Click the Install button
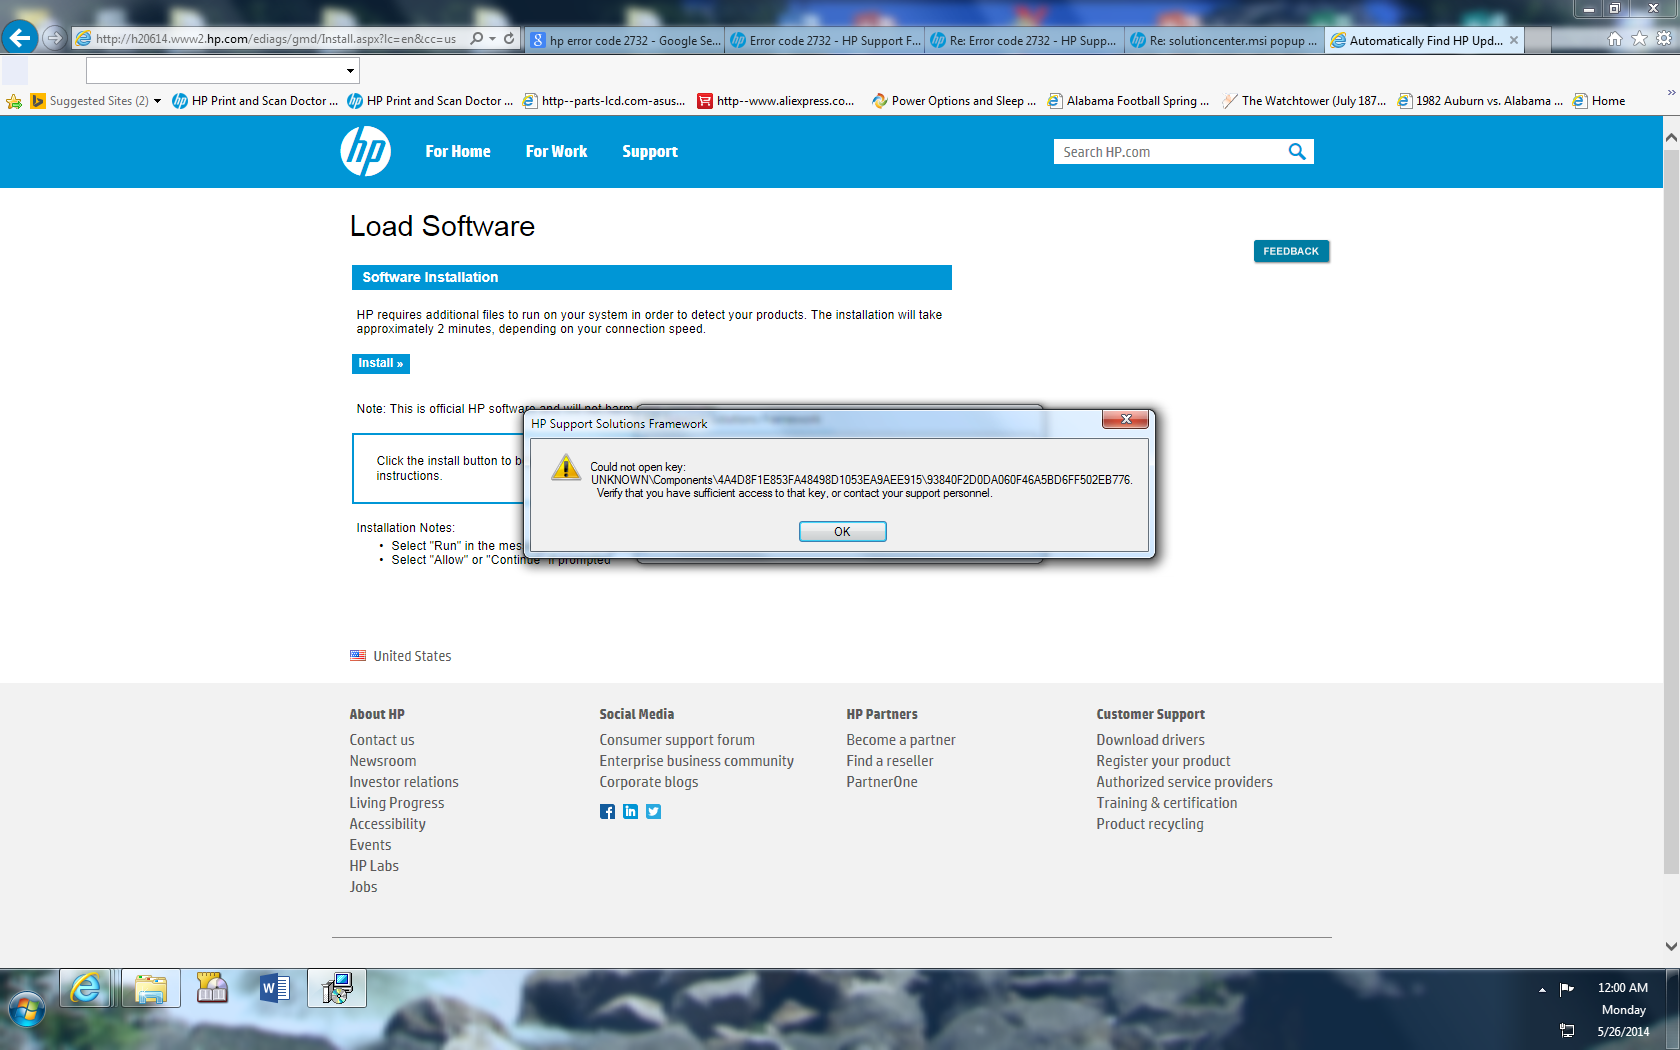 pos(381,364)
